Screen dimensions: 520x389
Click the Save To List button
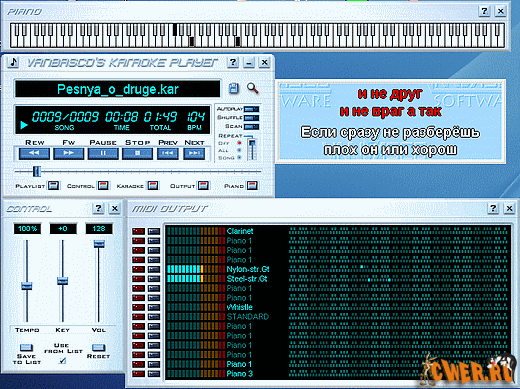coord(26,348)
